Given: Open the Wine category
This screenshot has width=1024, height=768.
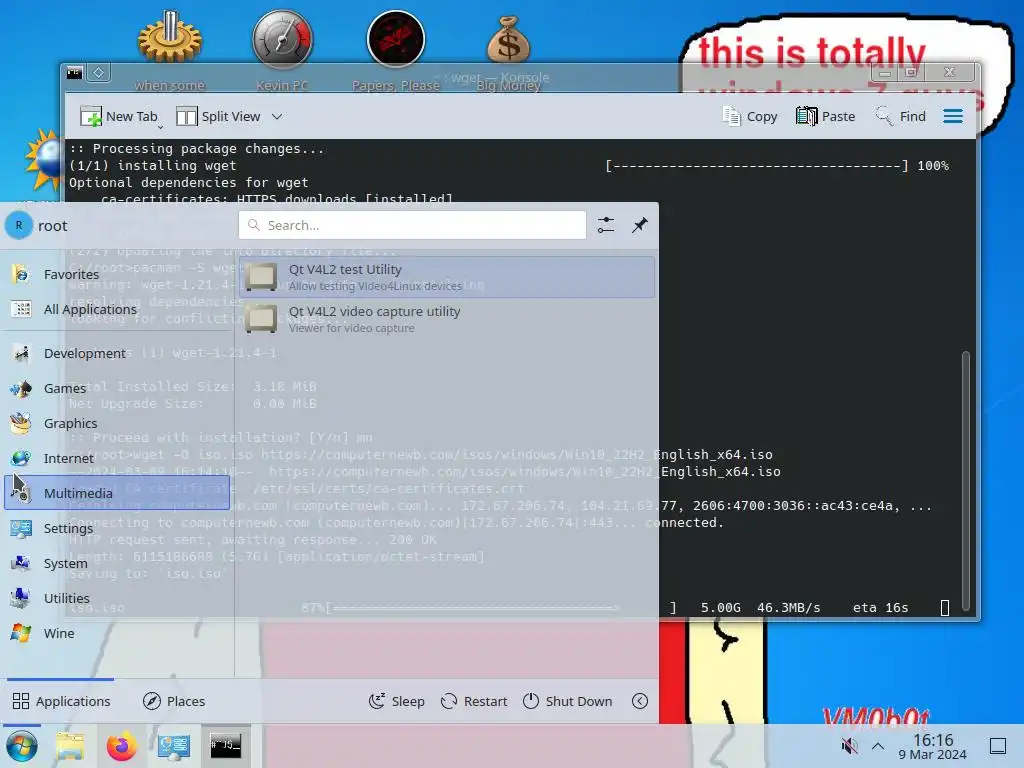Looking at the screenshot, I should pyautogui.click(x=118, y=633).
